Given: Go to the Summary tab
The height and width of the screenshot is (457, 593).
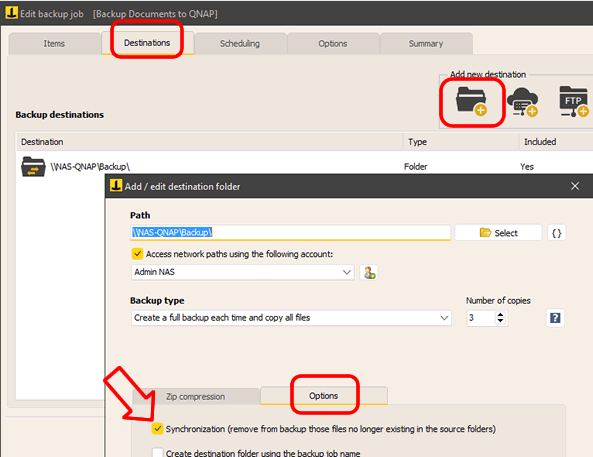Looking at the screenshot, I should (426, 44).
